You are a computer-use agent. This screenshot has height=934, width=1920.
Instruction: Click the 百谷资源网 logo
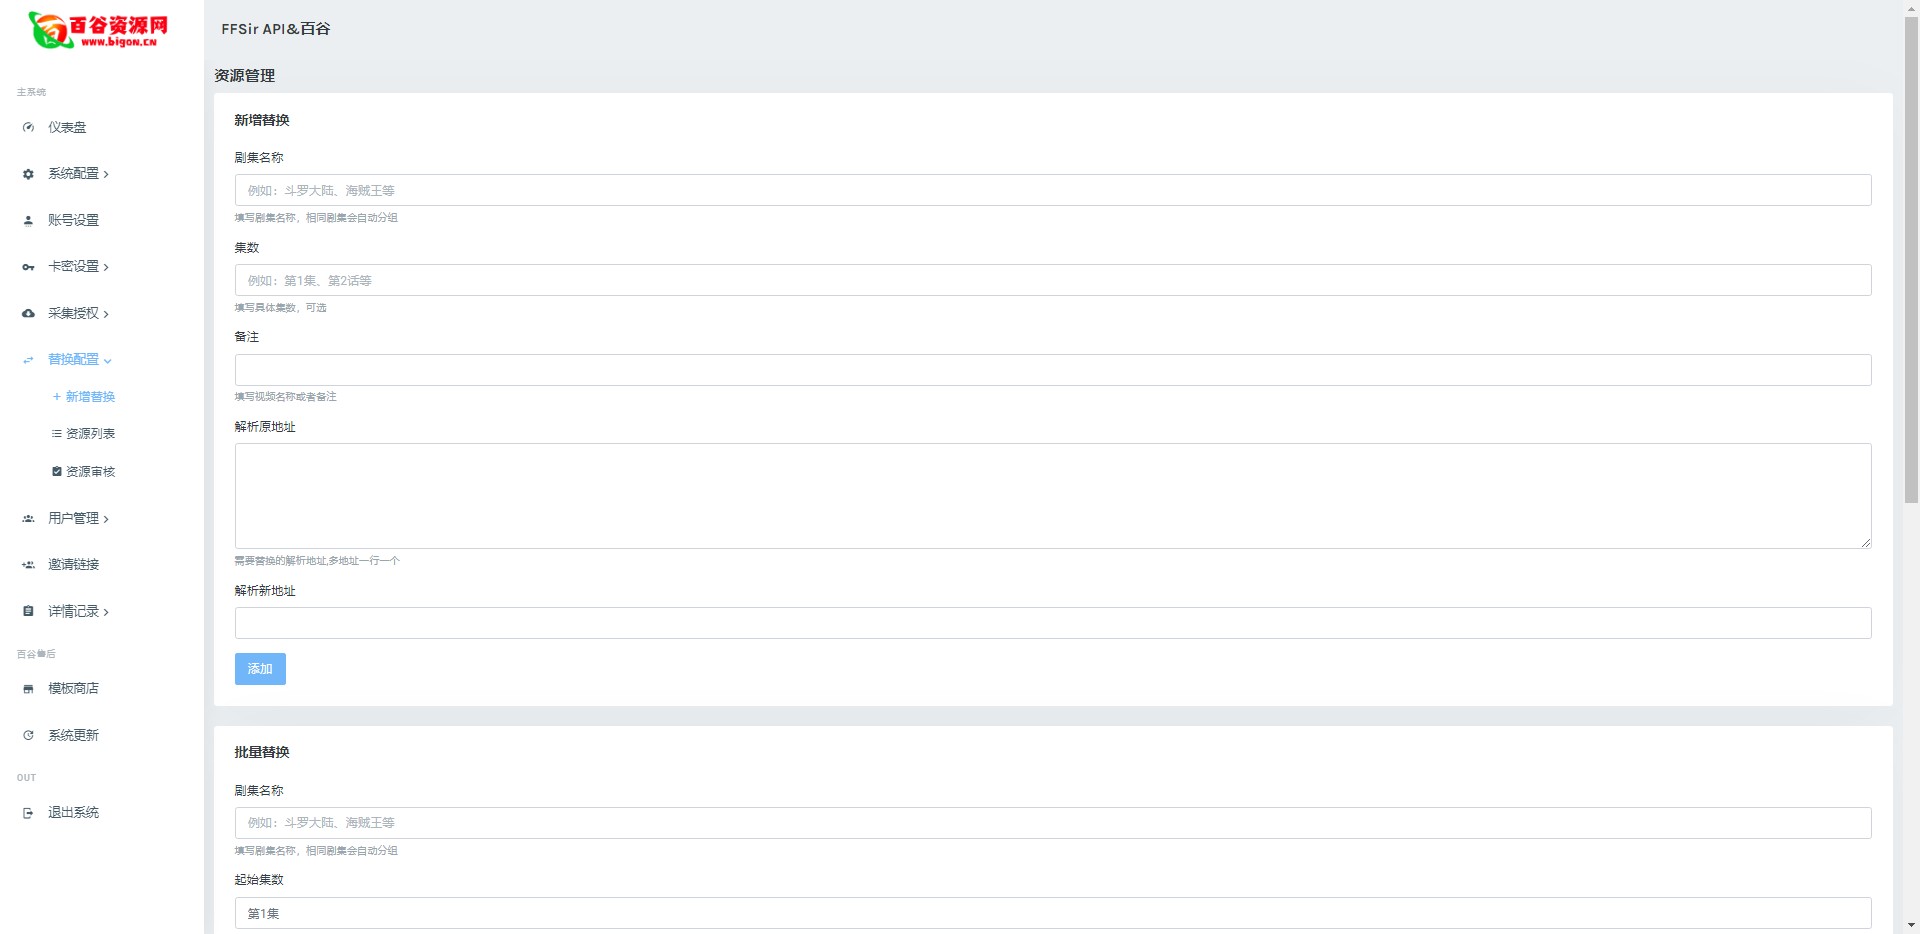(x=98, y=30)
